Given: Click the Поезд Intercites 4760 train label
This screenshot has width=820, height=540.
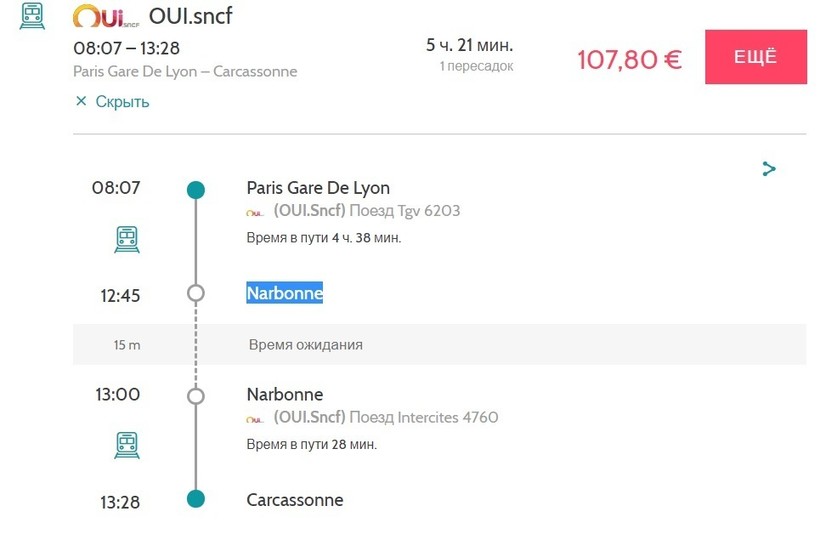Looking at the screenshot, I should click(424, 418).
